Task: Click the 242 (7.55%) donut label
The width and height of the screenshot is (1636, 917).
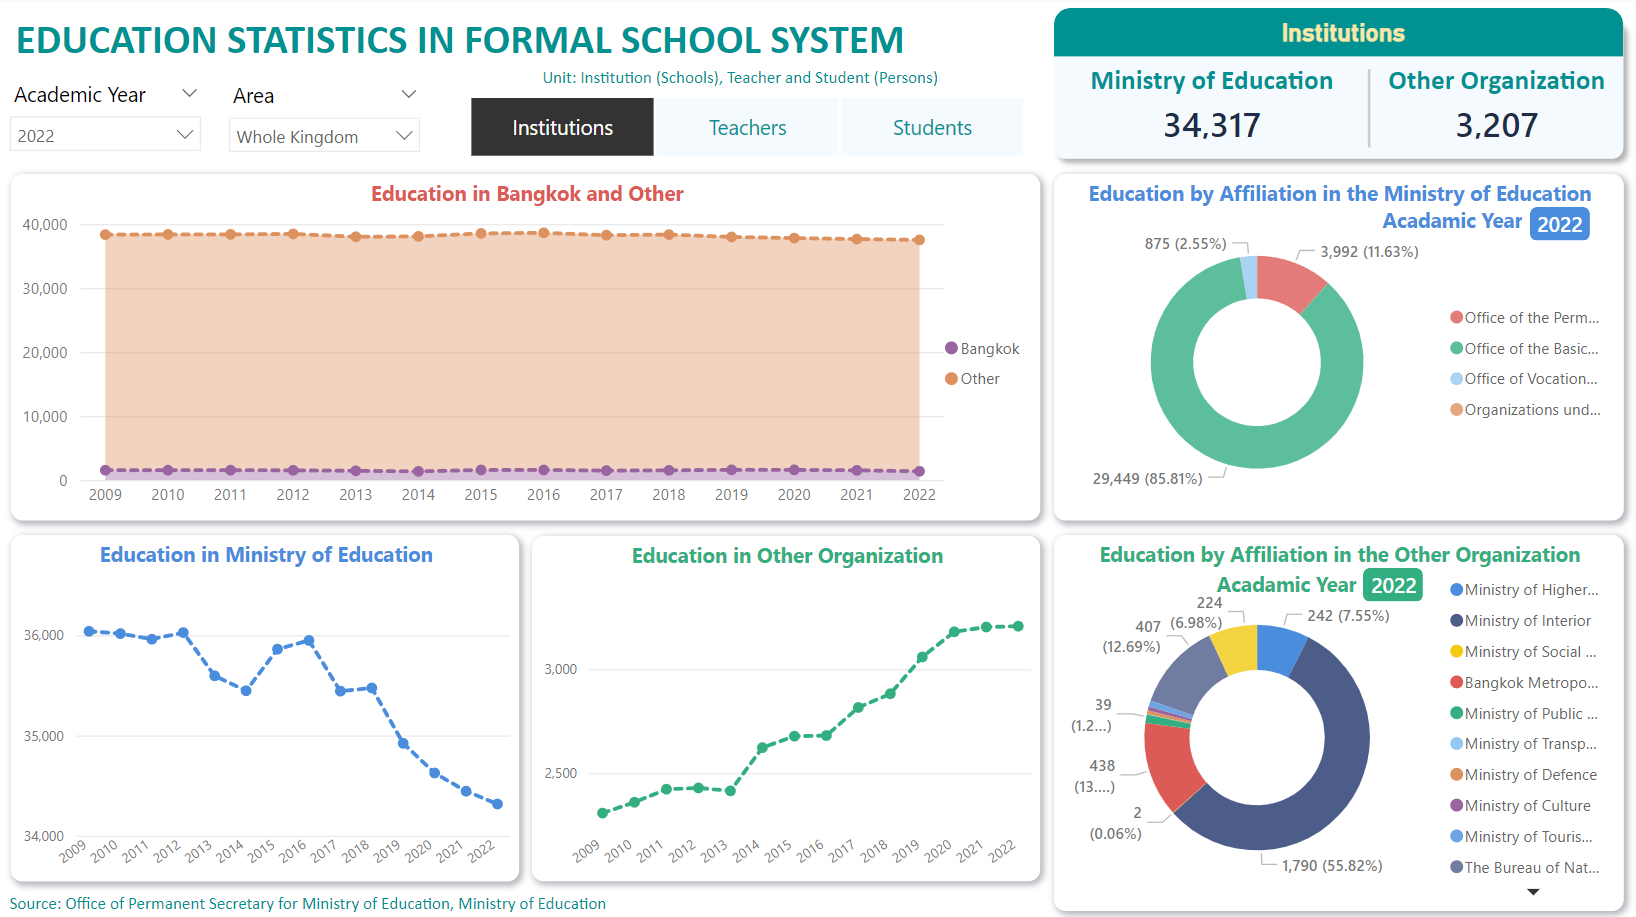Action: (1348, 616)
